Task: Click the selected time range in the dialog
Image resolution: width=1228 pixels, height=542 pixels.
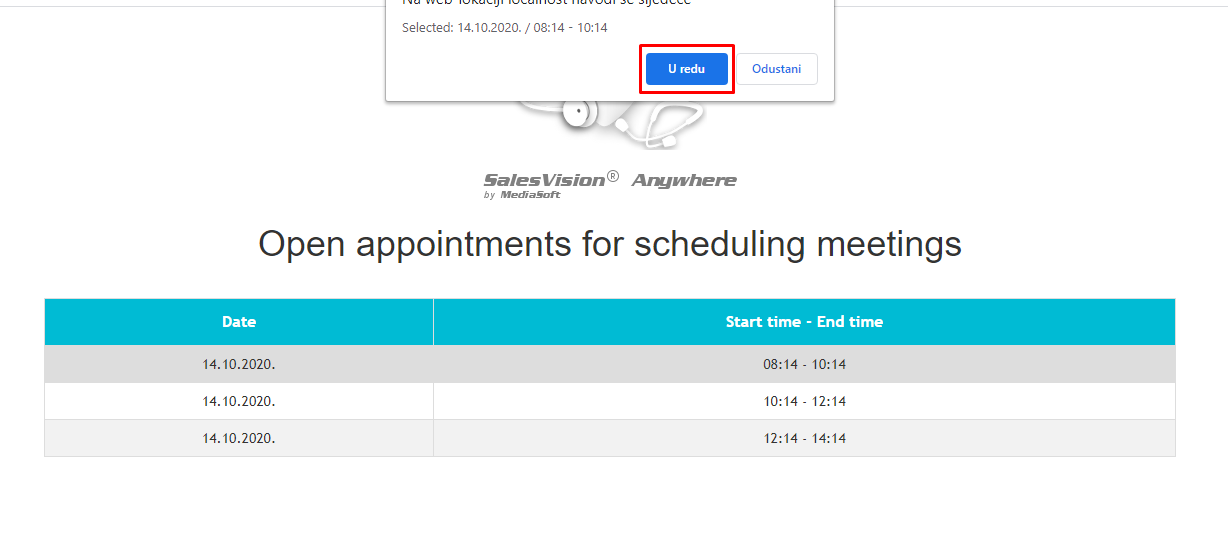Action: [571, 28]
